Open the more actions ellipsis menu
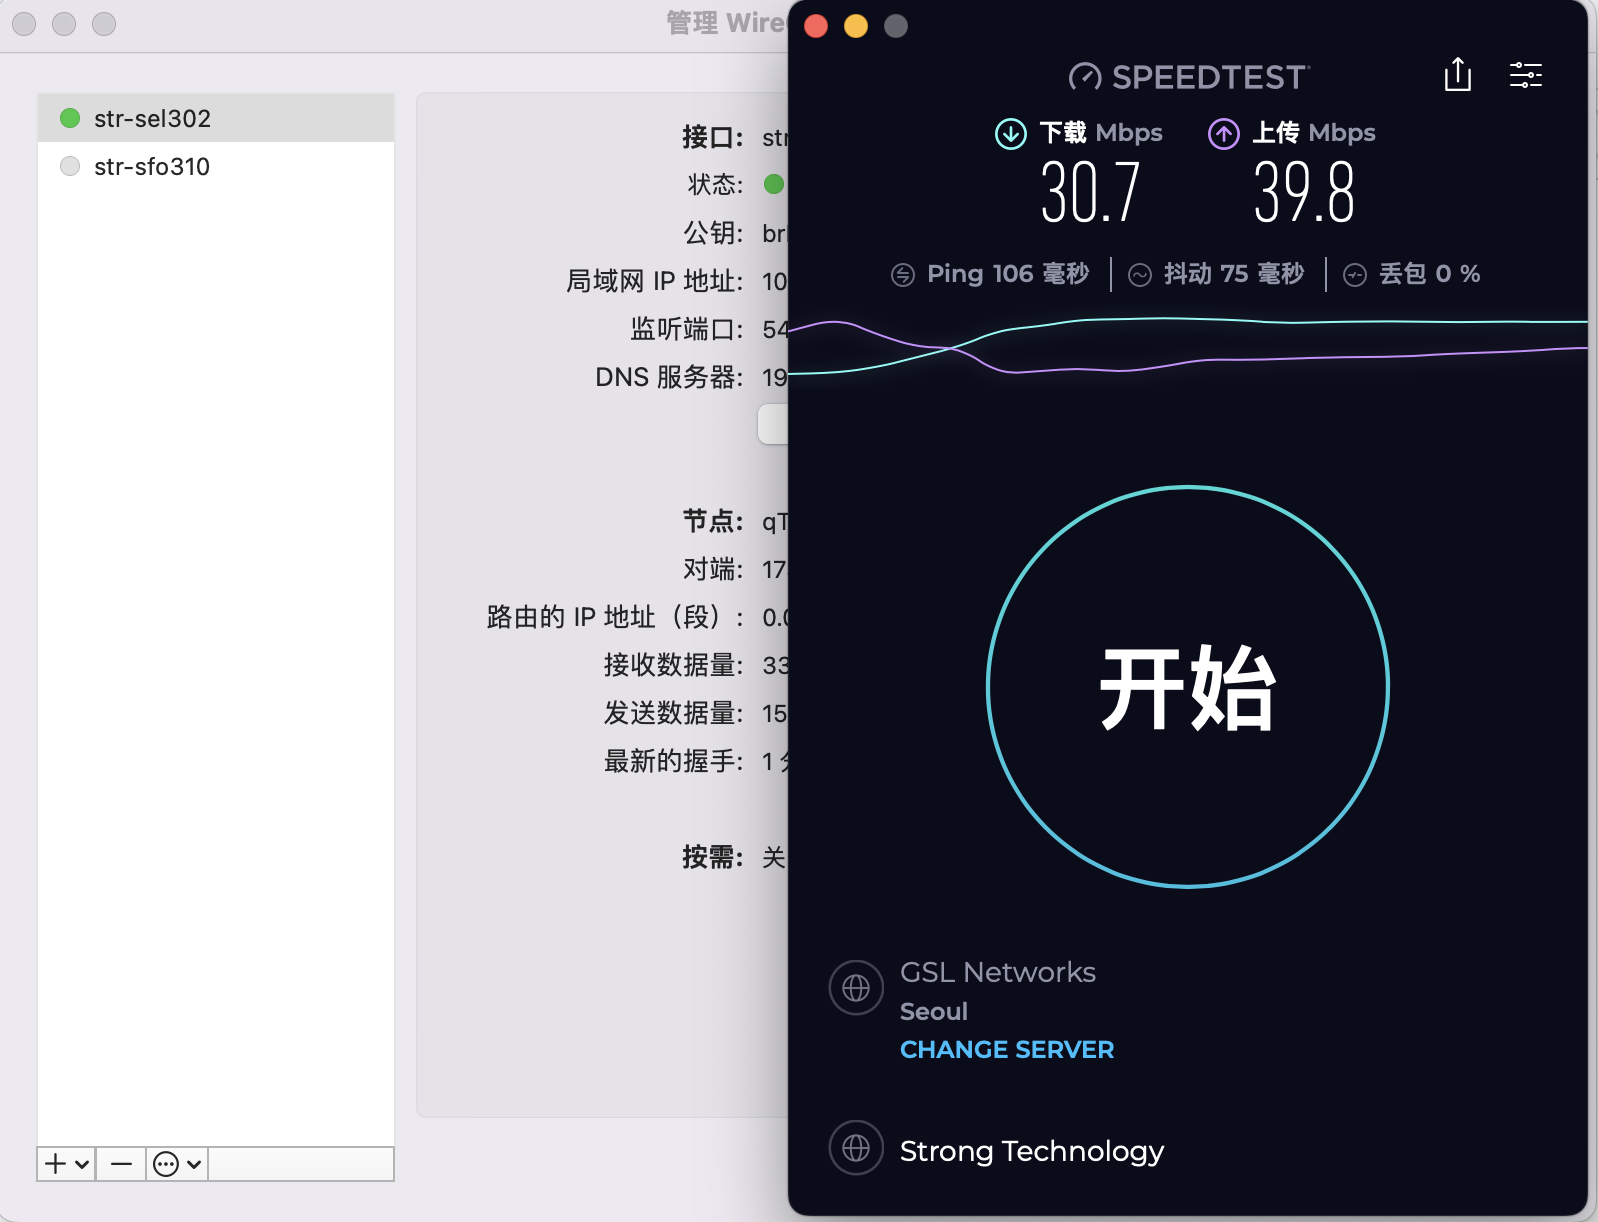 177,1164
